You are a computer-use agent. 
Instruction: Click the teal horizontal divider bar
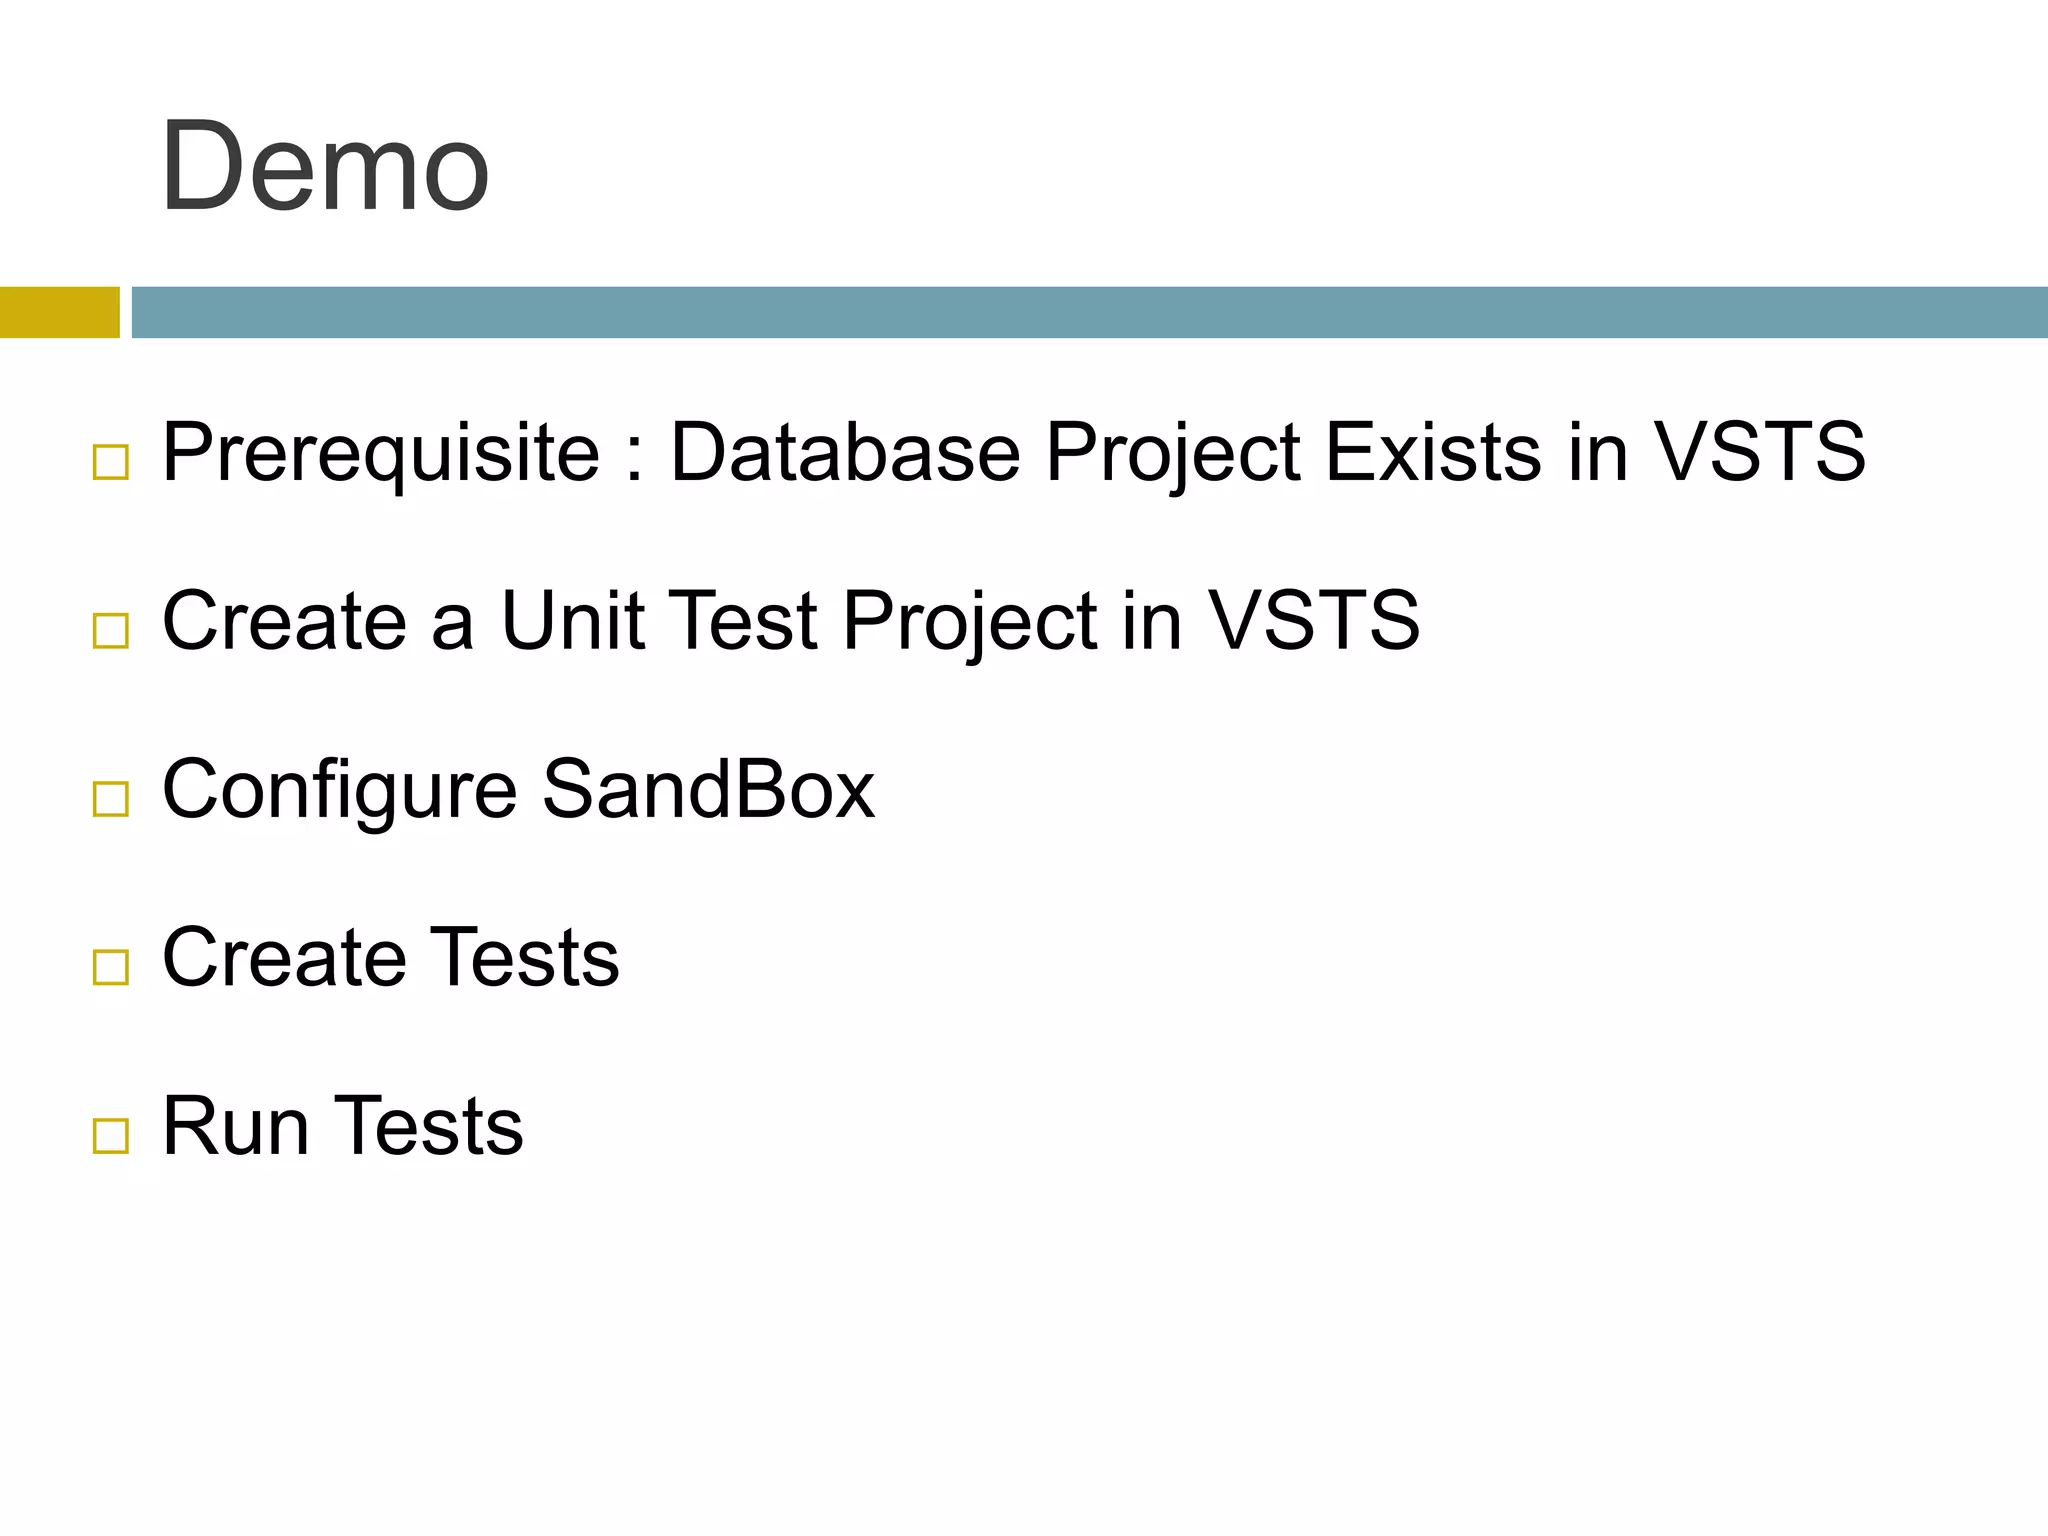pyautogui.click(x=1088, y=312)
